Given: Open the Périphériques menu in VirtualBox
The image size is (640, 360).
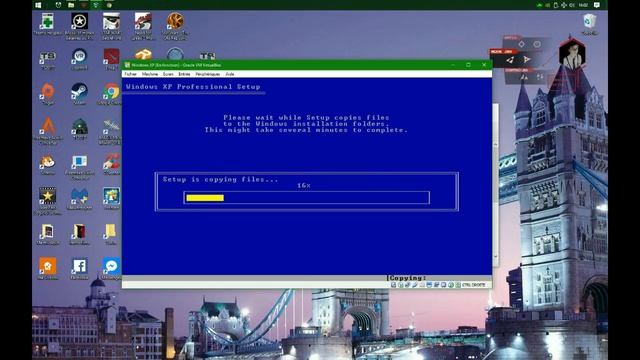Looking at the screenshot, I should tap(208, 74).
